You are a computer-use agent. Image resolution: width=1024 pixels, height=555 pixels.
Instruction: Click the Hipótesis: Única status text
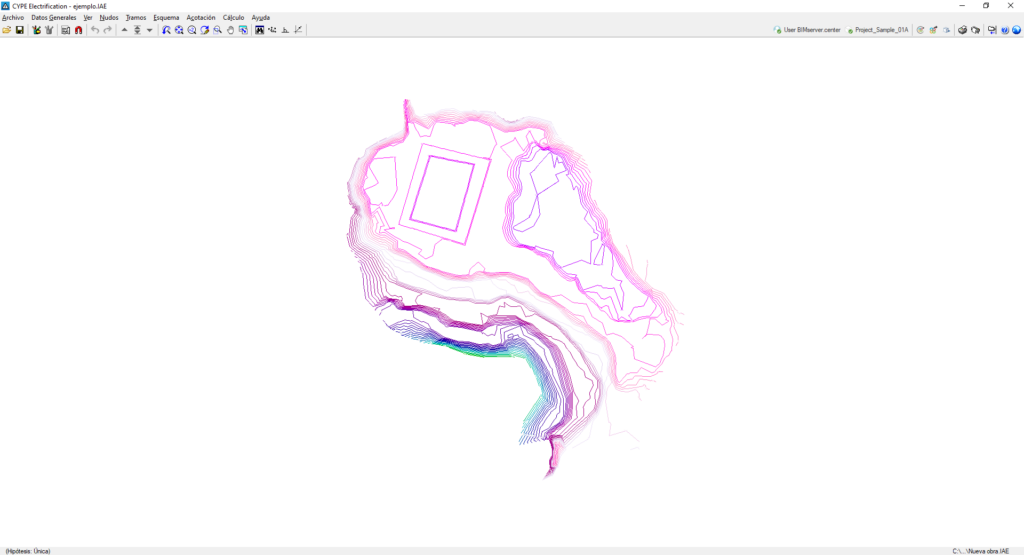(x=27, y=551)
